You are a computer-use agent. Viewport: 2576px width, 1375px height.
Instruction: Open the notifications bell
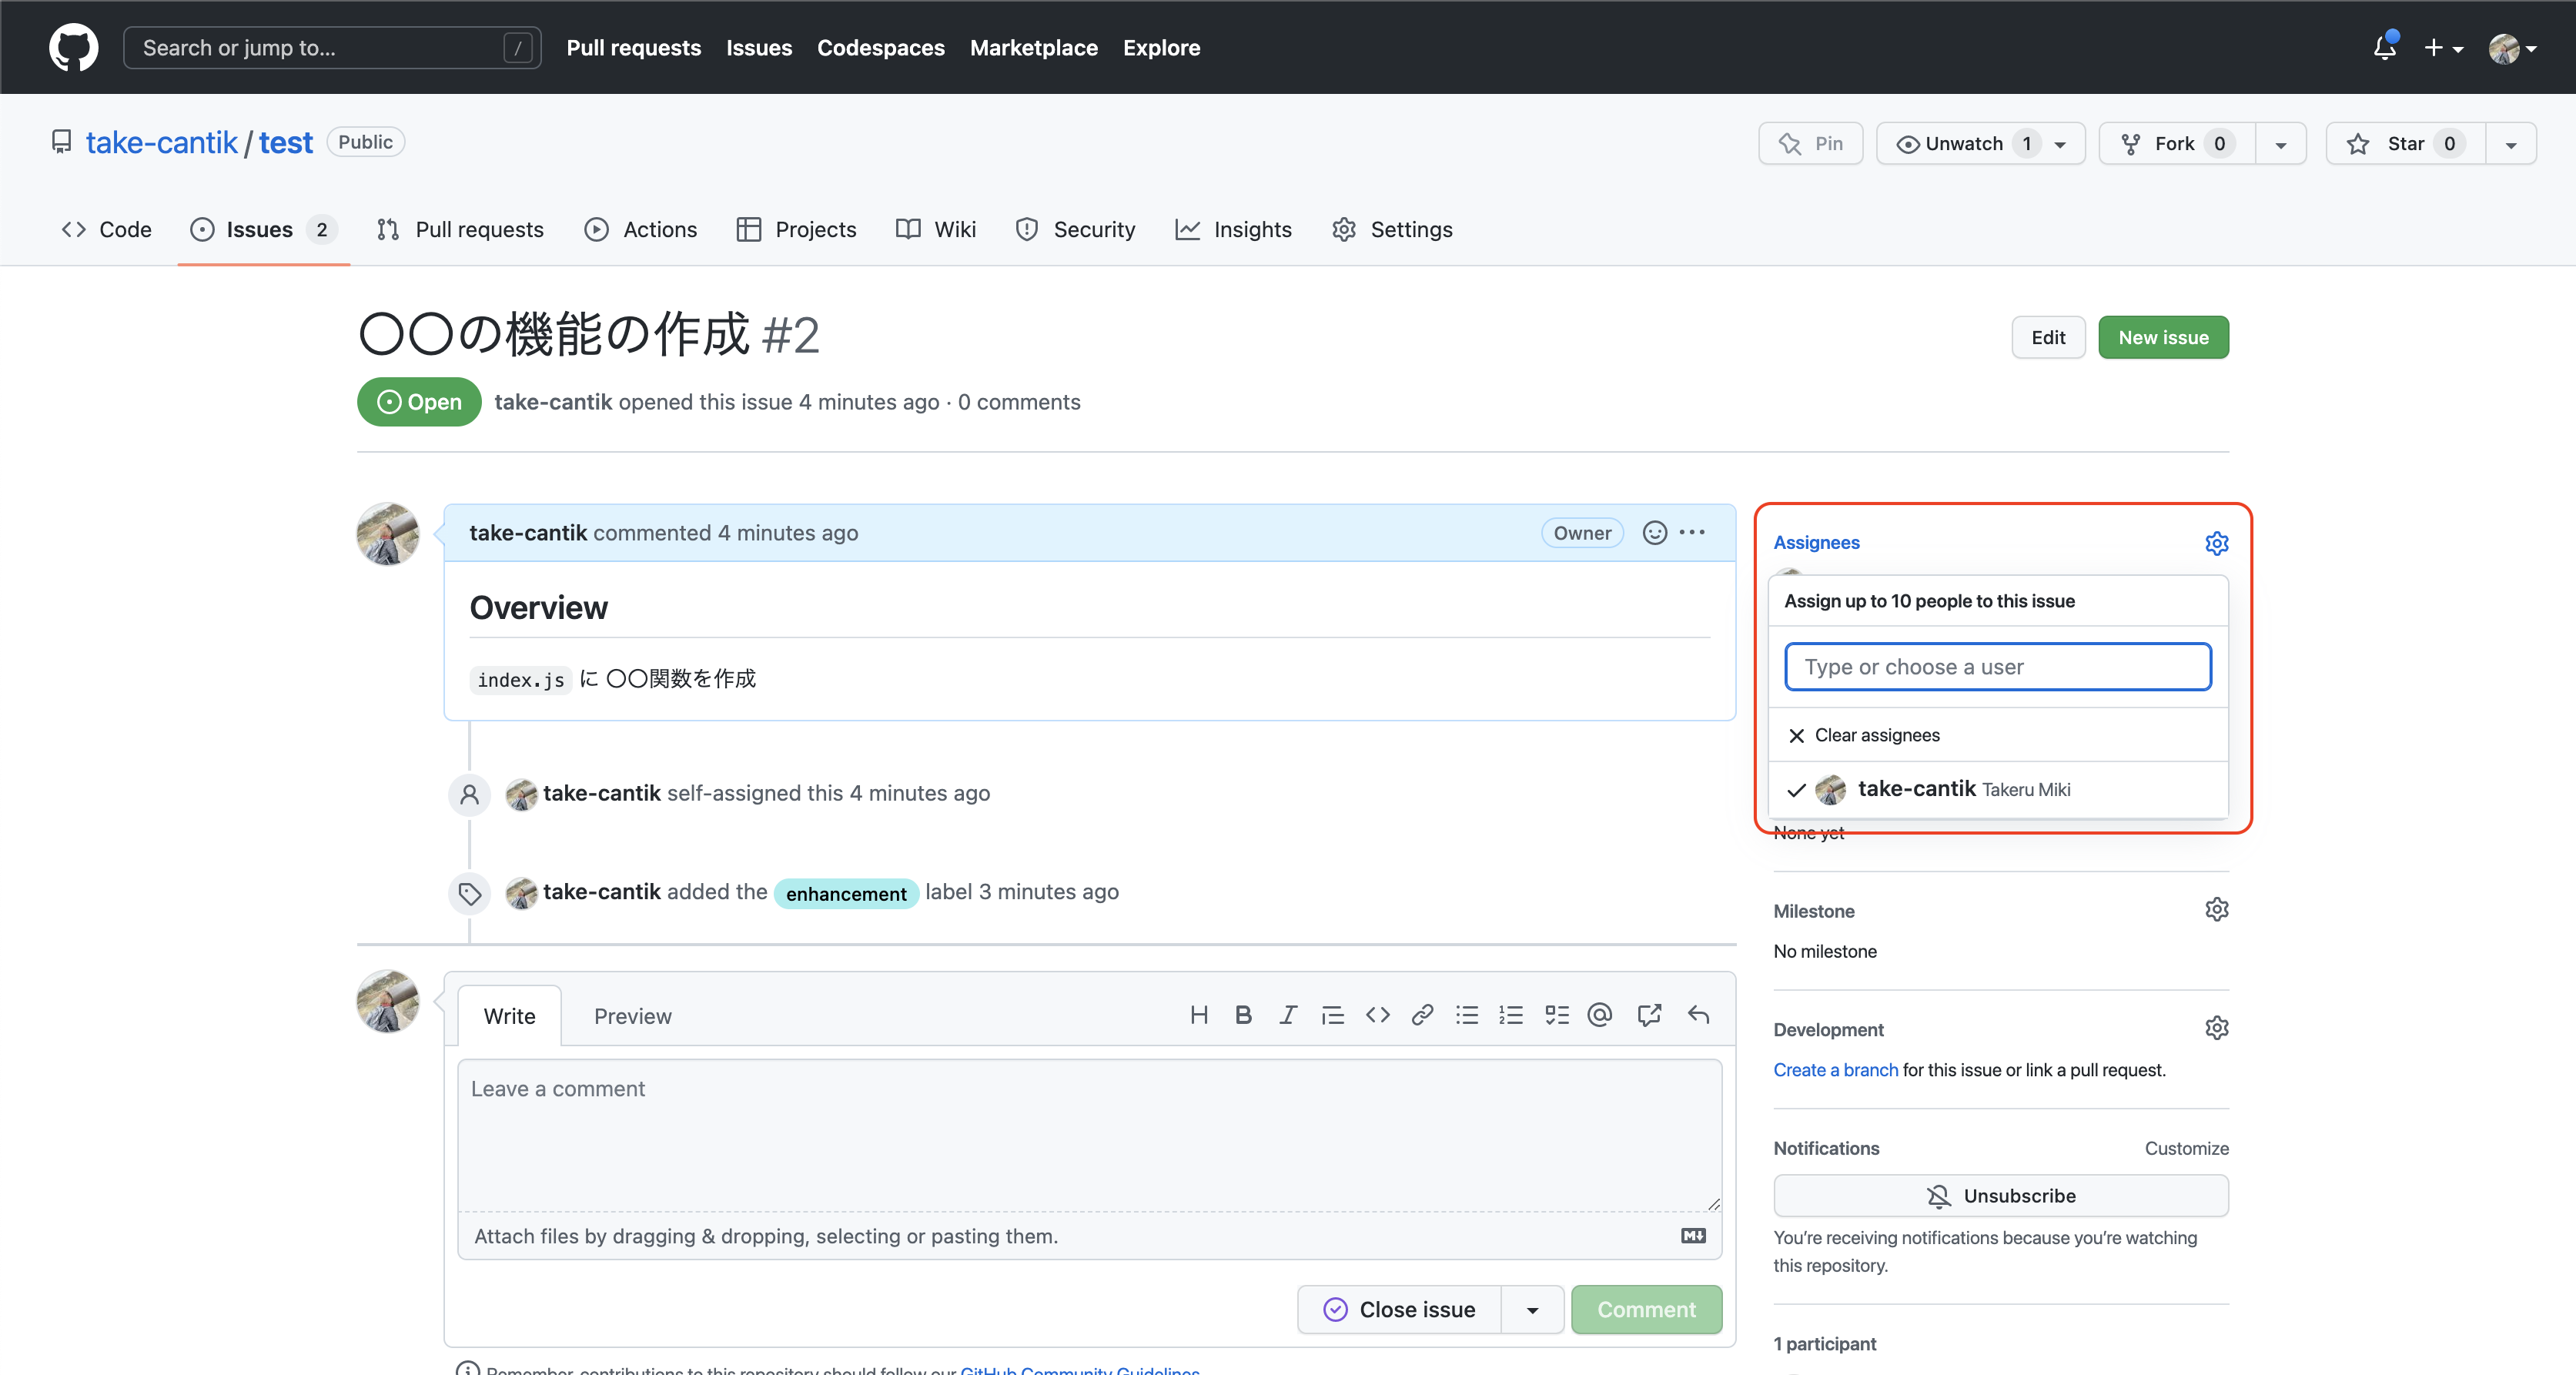pyautogui.click(x=2384, y=47)
